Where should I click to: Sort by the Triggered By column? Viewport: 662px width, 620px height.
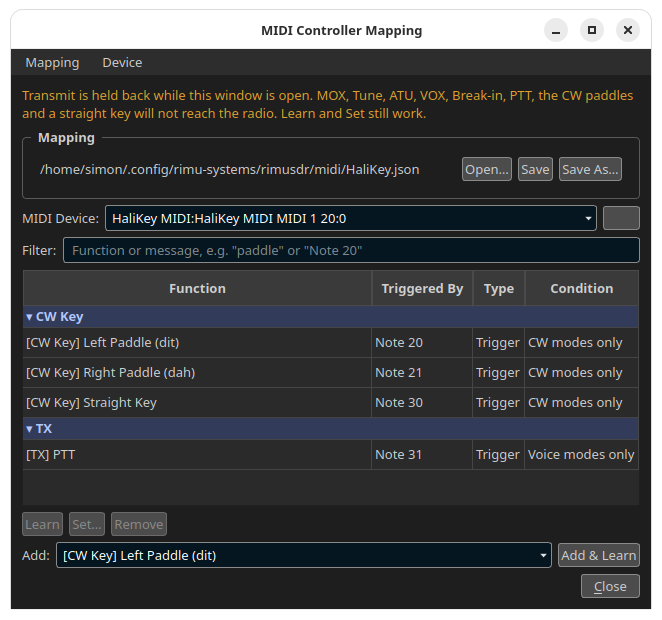pyautogui.click(x=422, y=288)
